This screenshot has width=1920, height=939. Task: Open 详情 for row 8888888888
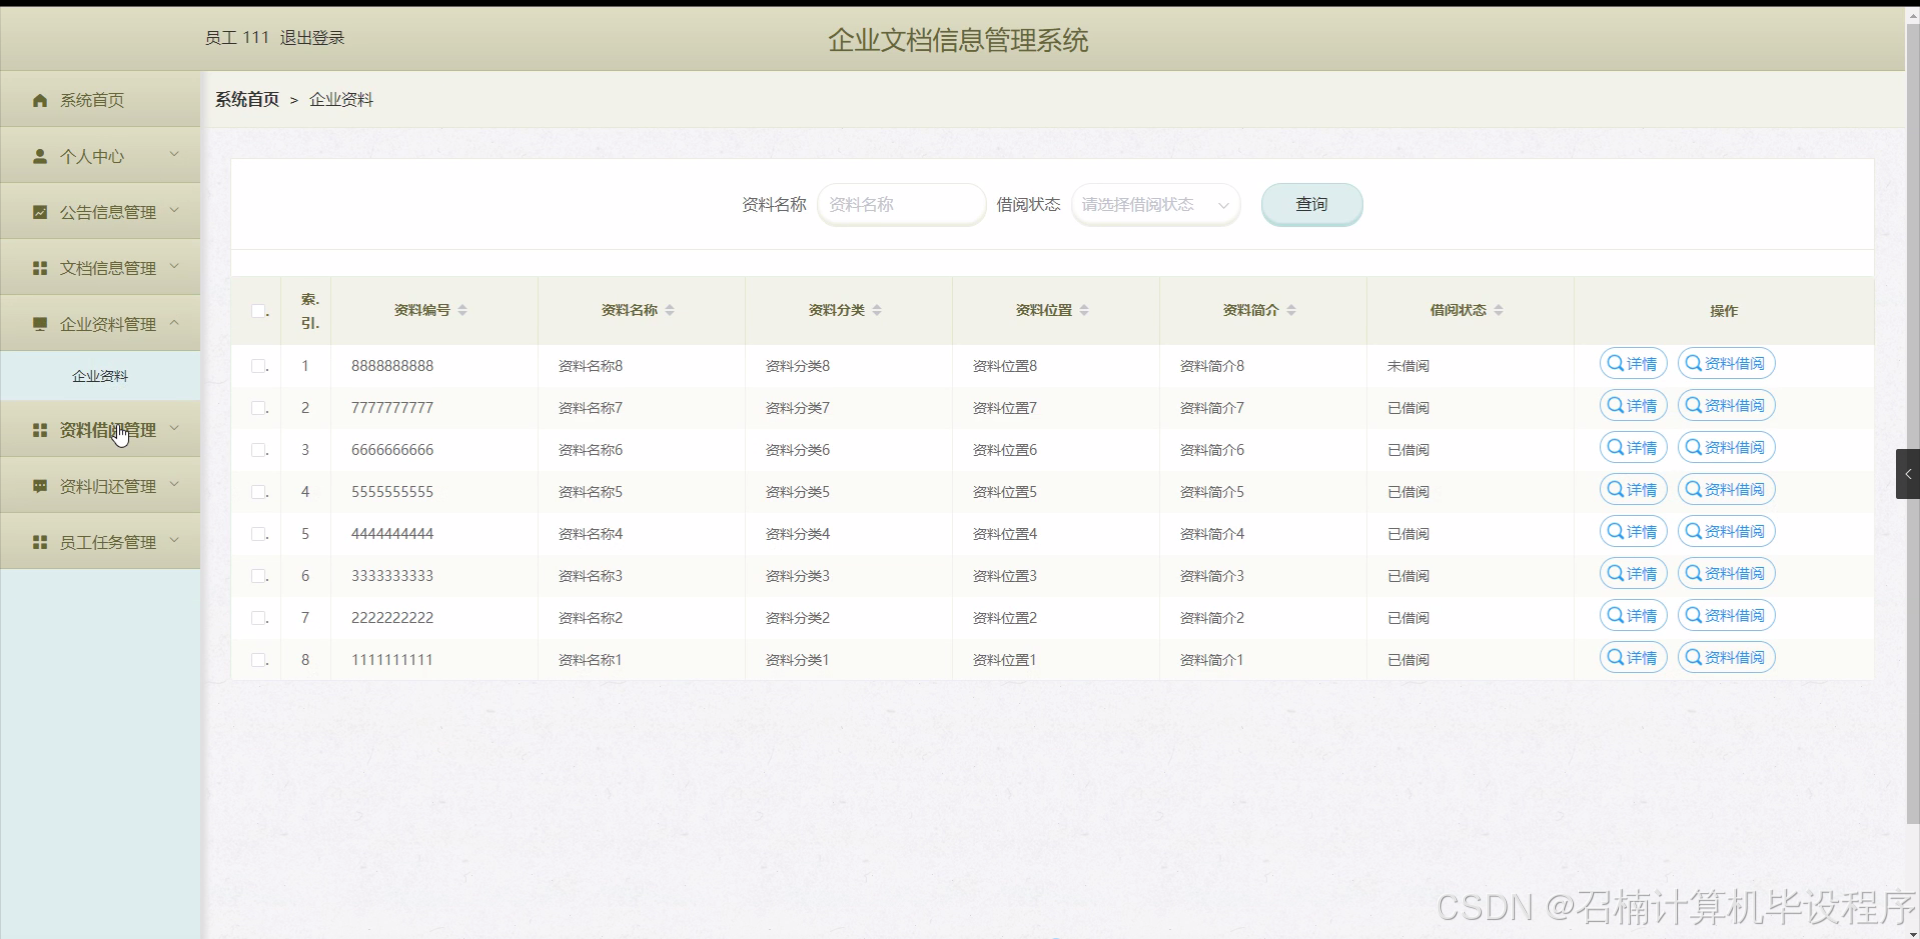tap(1633, 364)
